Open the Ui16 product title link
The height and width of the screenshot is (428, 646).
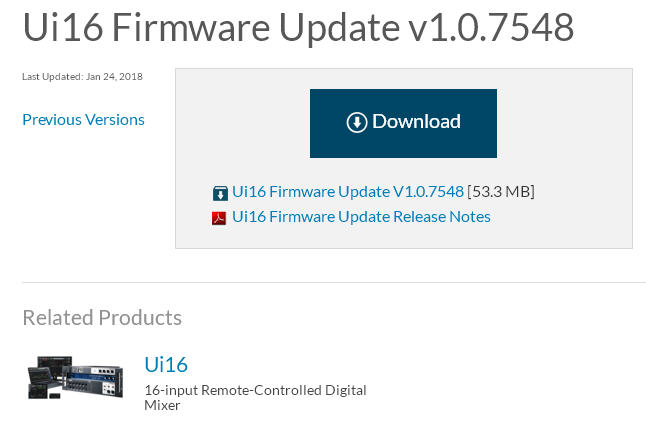pyautogui.click(x=166, y=364)
